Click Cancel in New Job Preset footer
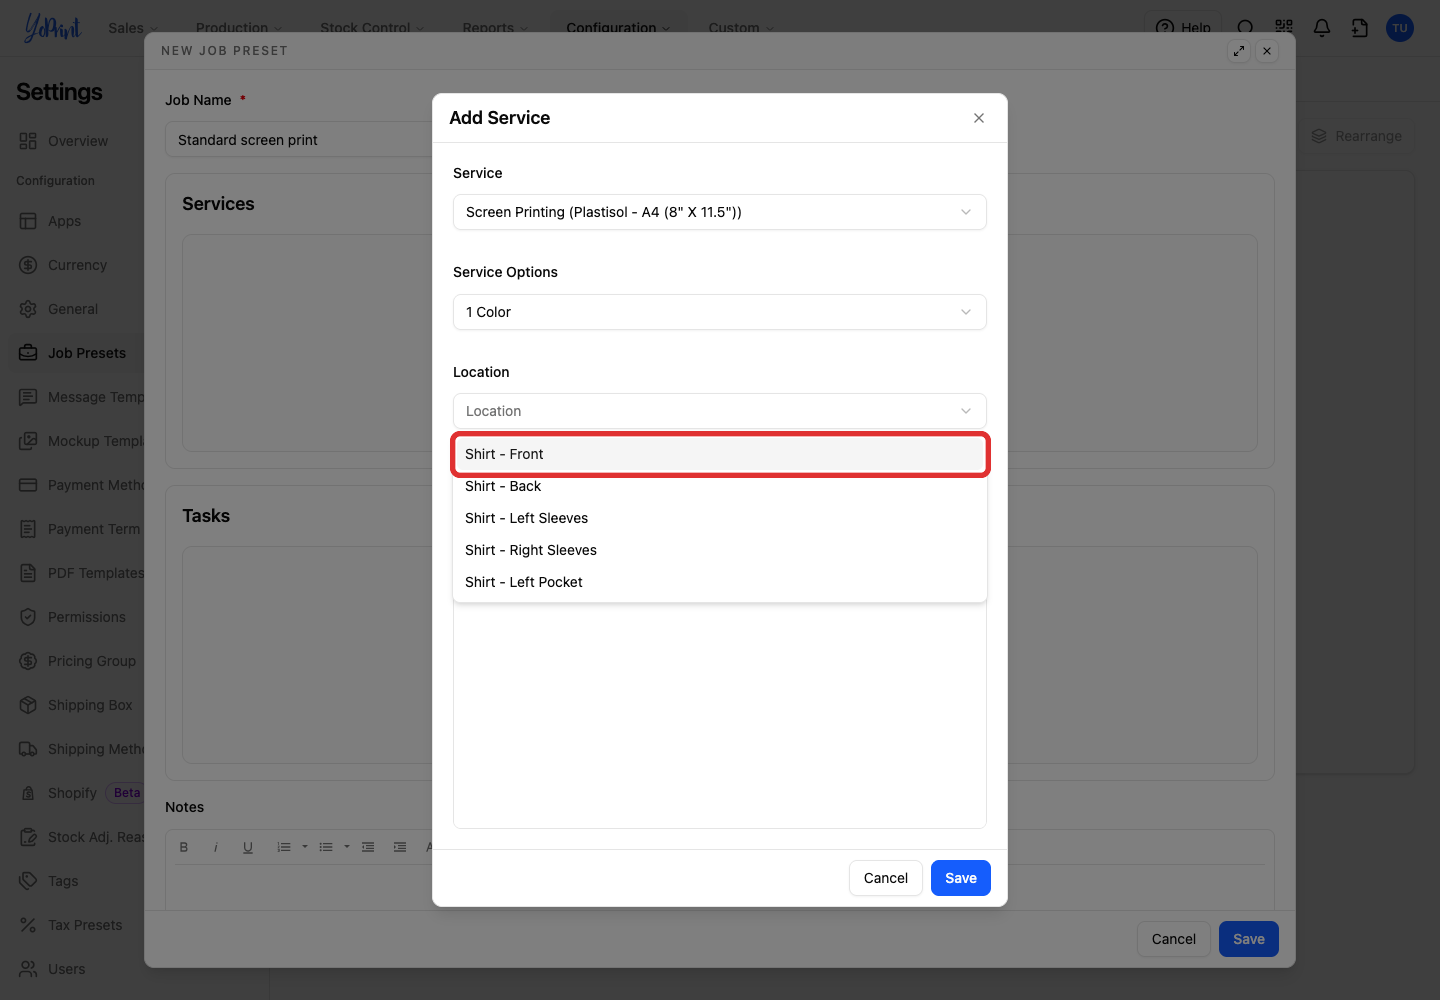 (1174, 939)
